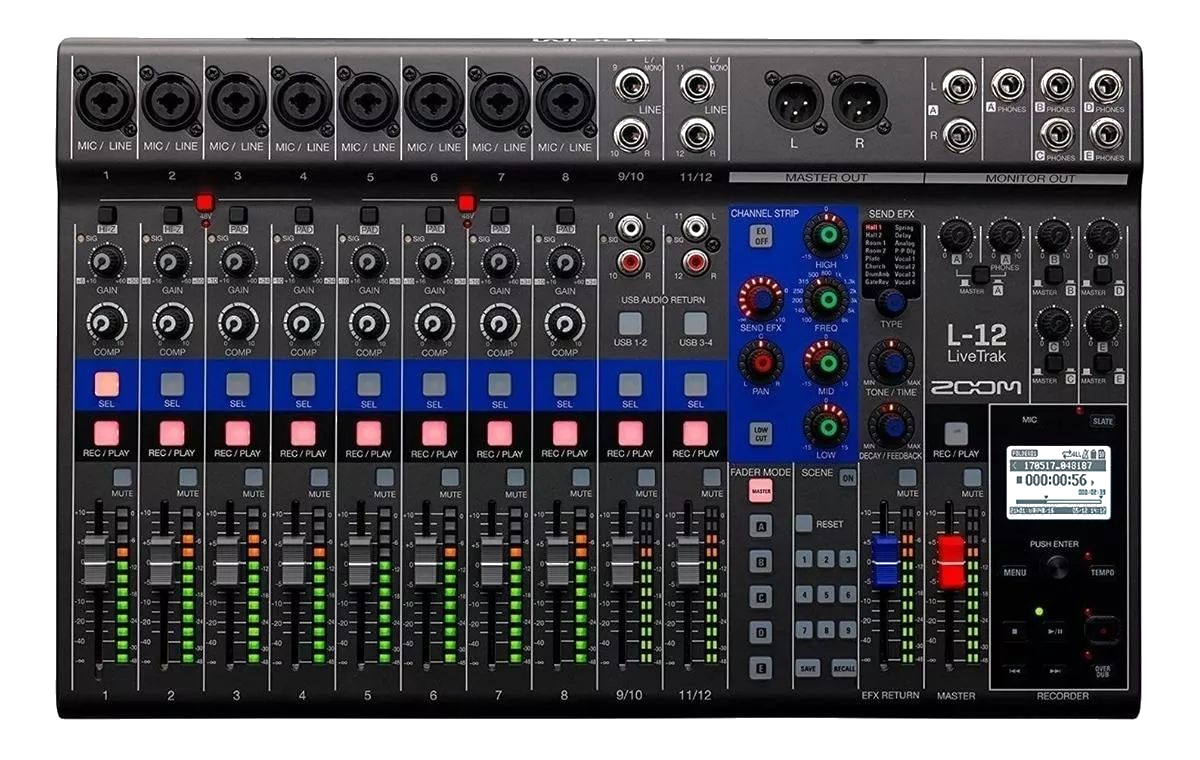The width and height of the screenshot is (1200, 760).
Task: Turn the effect TYPE selector knob
Action: click(x=892, y=303)
